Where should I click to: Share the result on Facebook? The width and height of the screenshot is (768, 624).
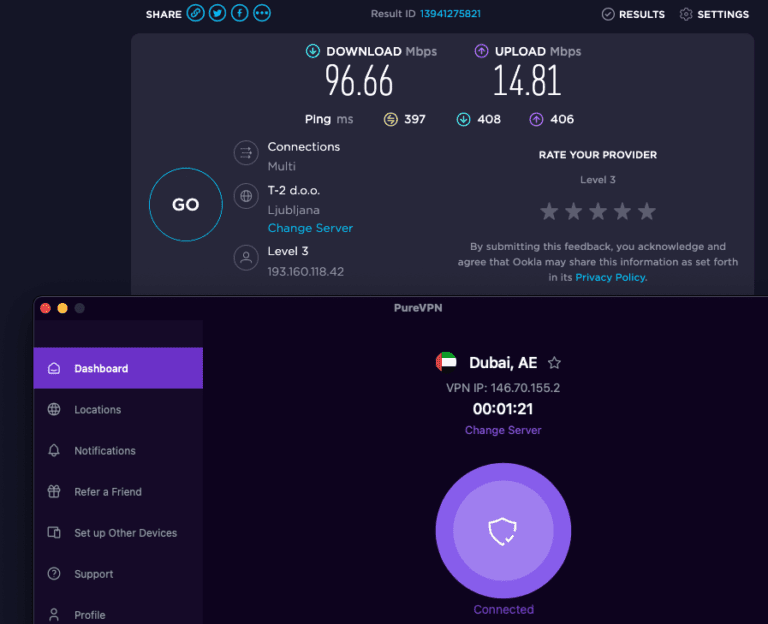click(240, 13)
